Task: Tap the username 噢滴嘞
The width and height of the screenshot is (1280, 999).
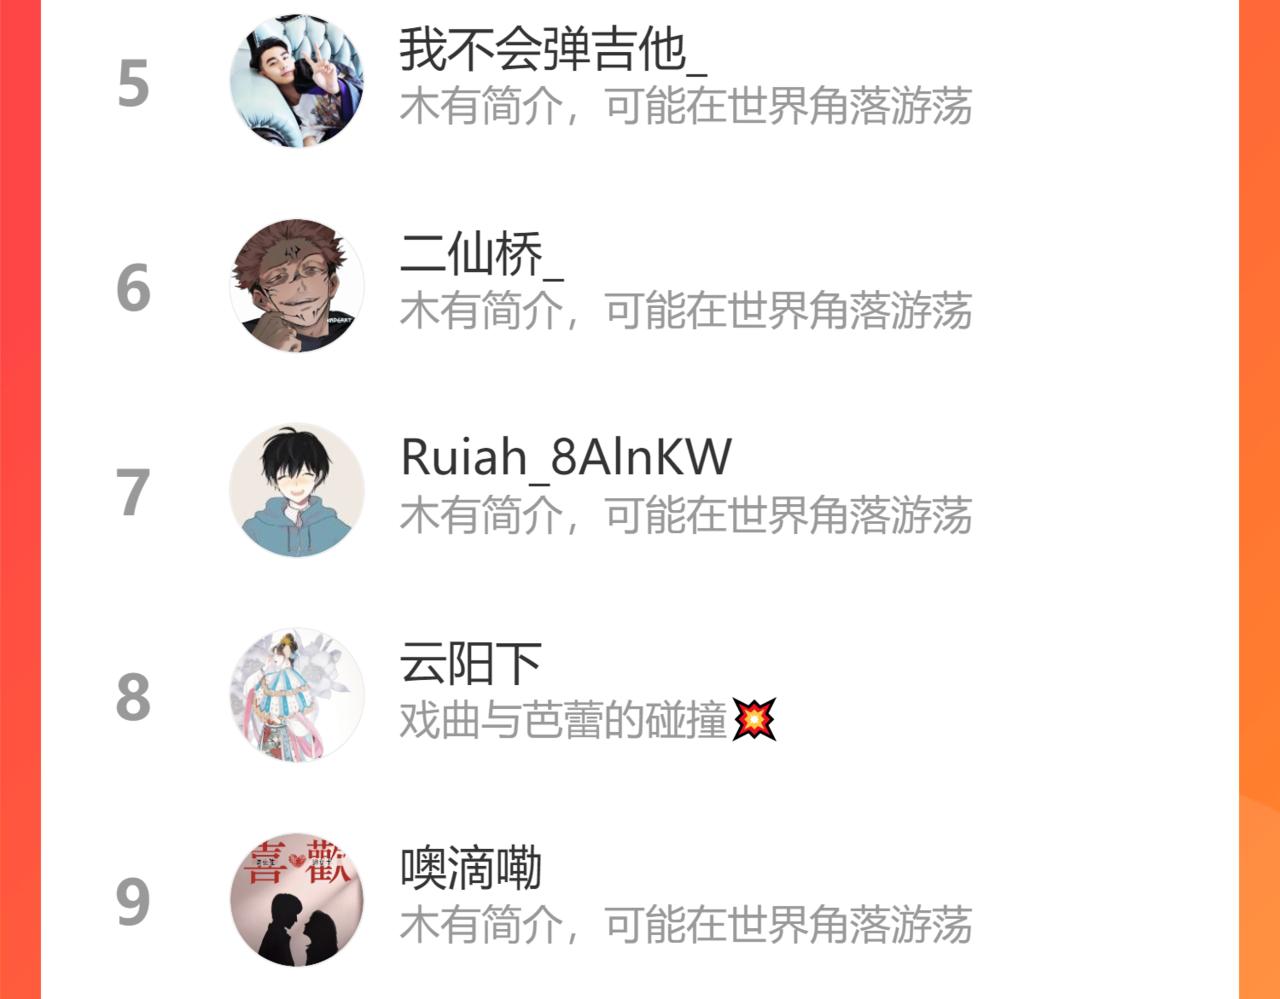Action: [471, 867]
